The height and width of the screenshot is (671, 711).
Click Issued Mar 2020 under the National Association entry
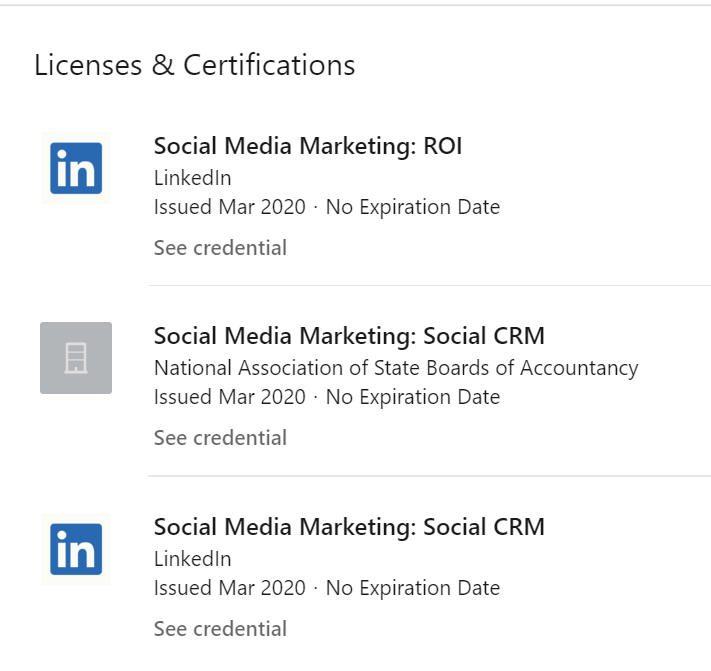click(x=229, y=398)
